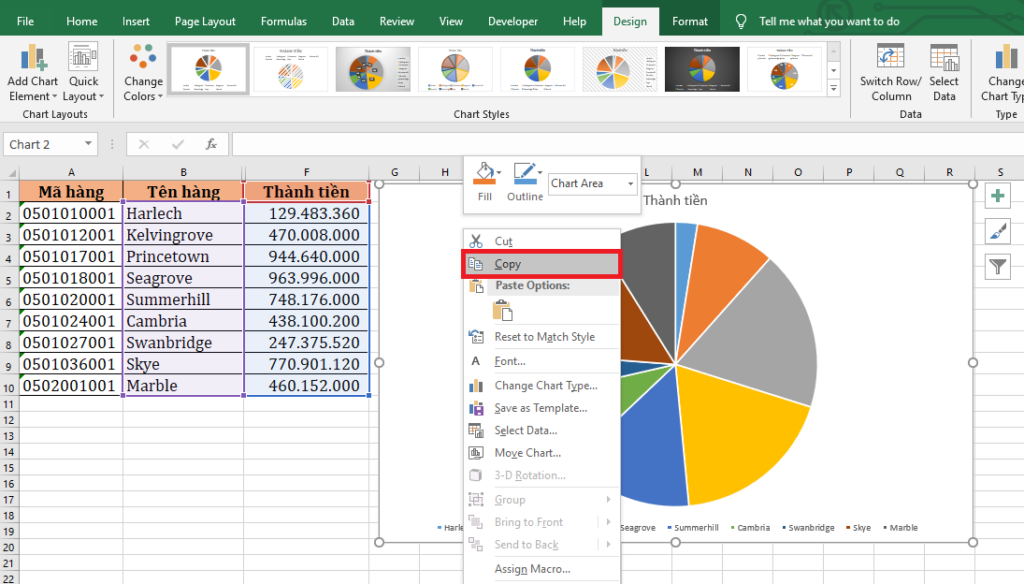Open Select Data from the ribbon
Image resolution: width=1024 pixels, height=584 pixels.
tap(943, 58)
